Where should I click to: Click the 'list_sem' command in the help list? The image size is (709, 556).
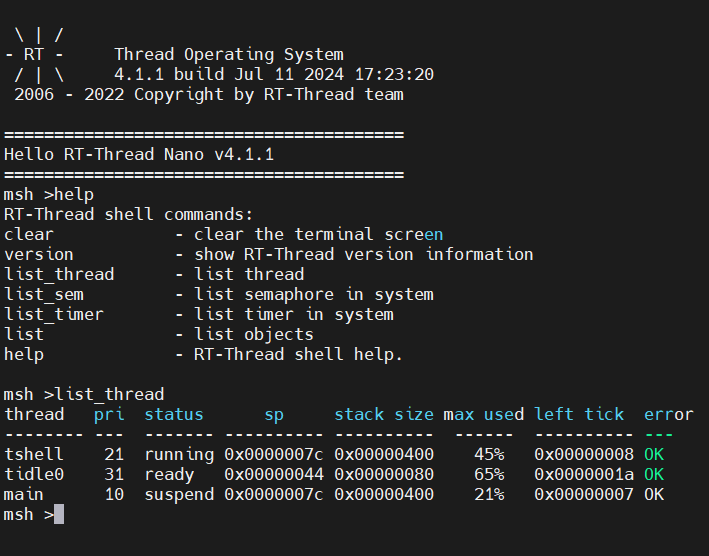click(44, 294)
